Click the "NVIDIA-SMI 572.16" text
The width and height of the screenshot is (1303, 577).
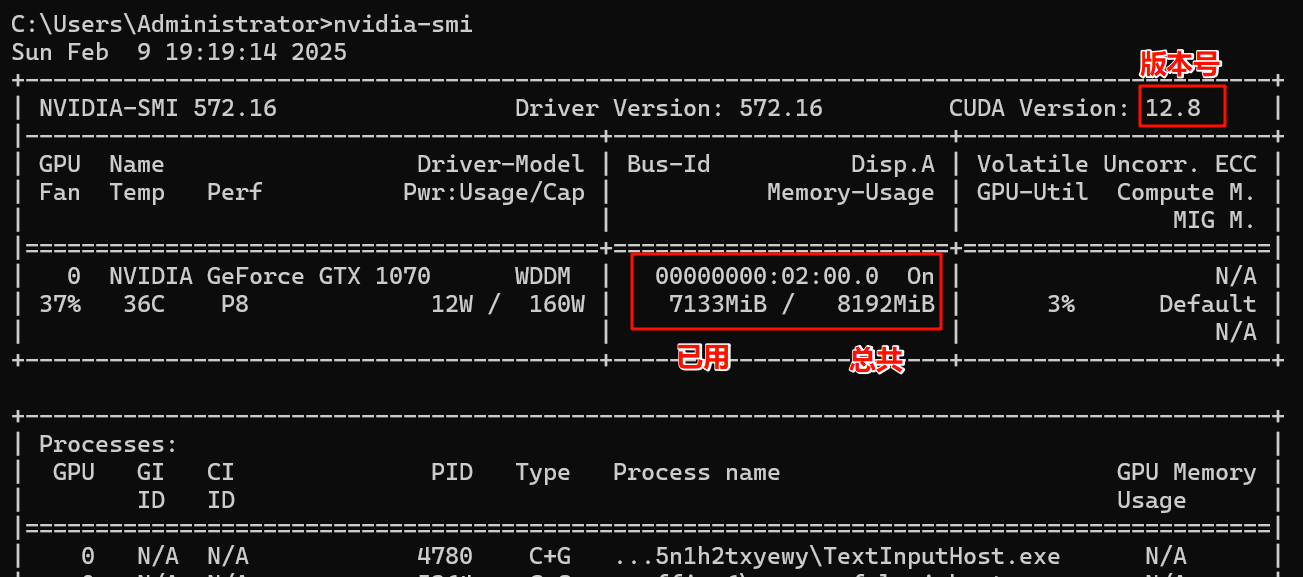tap(158, 108)
